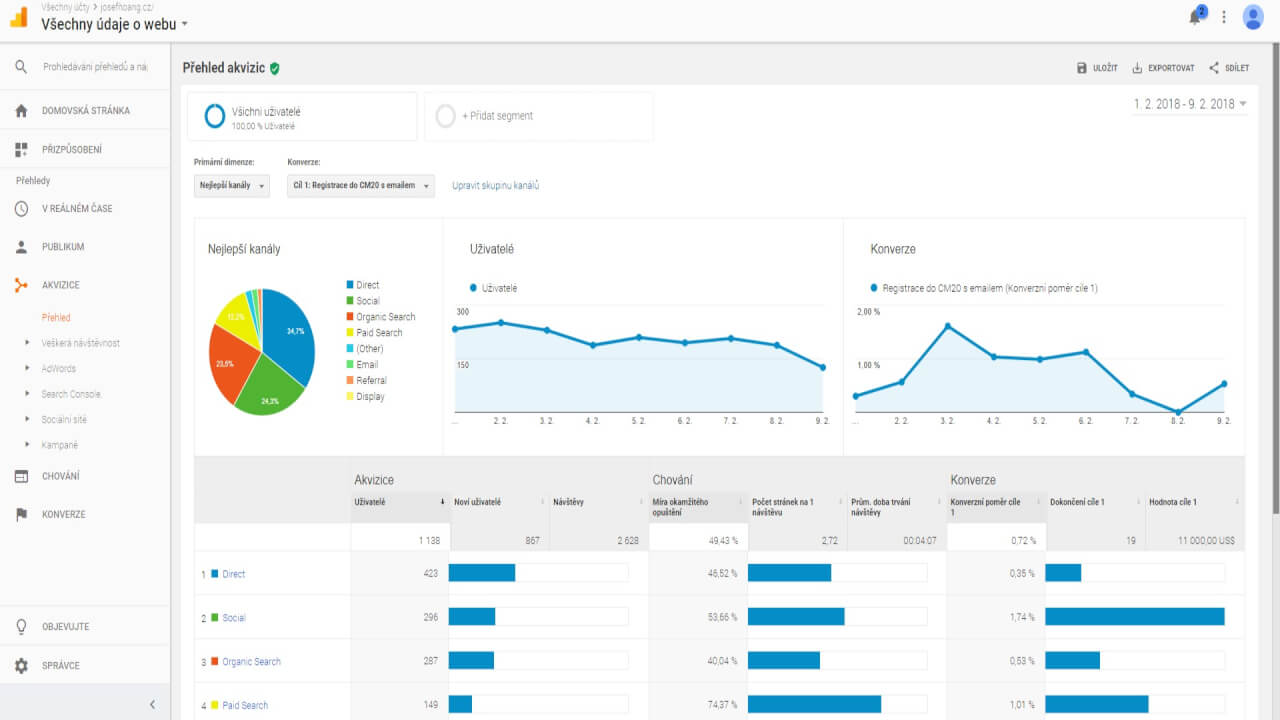This screenshot has width=1280, height=720.
Task: Open the Objevujte lightbulb icon
Action: pyautogui.click(x=21, y=624)
